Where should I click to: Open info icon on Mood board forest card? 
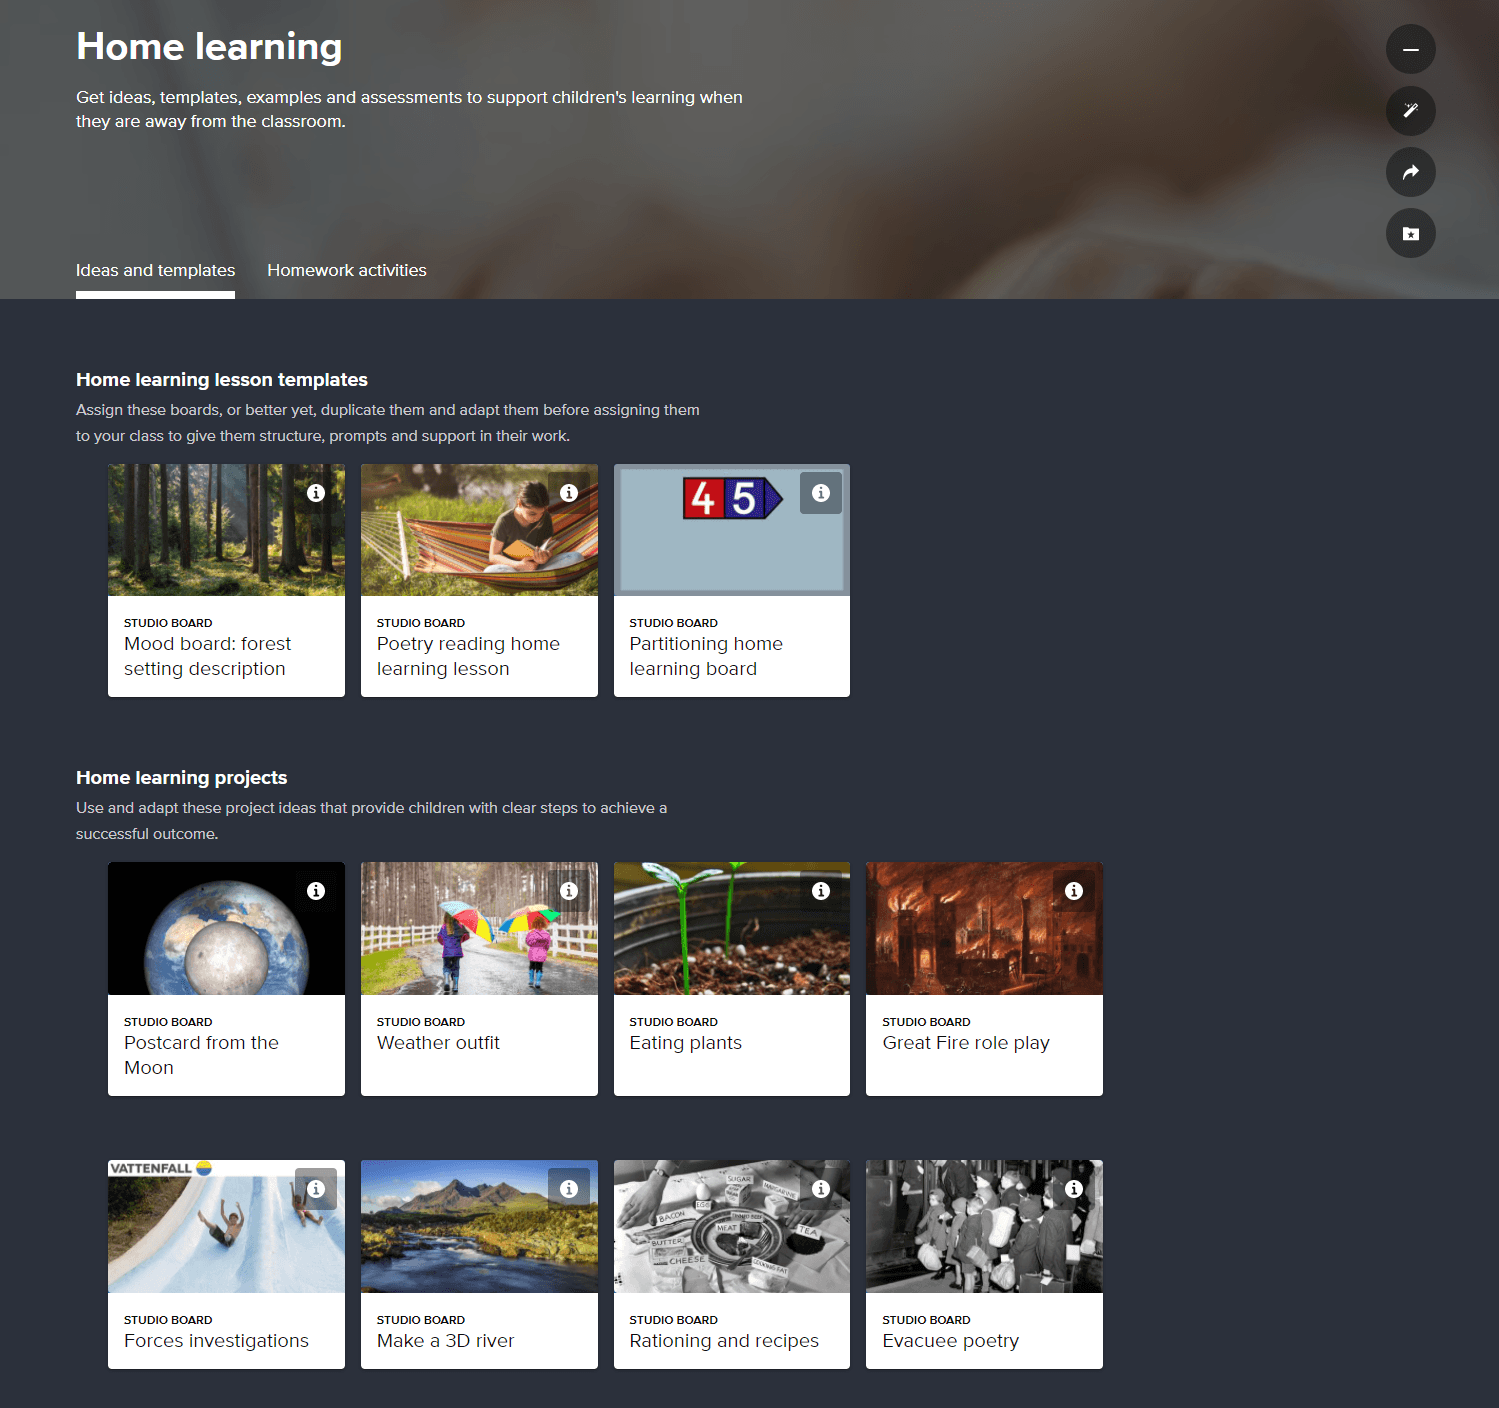coord(316,493)
